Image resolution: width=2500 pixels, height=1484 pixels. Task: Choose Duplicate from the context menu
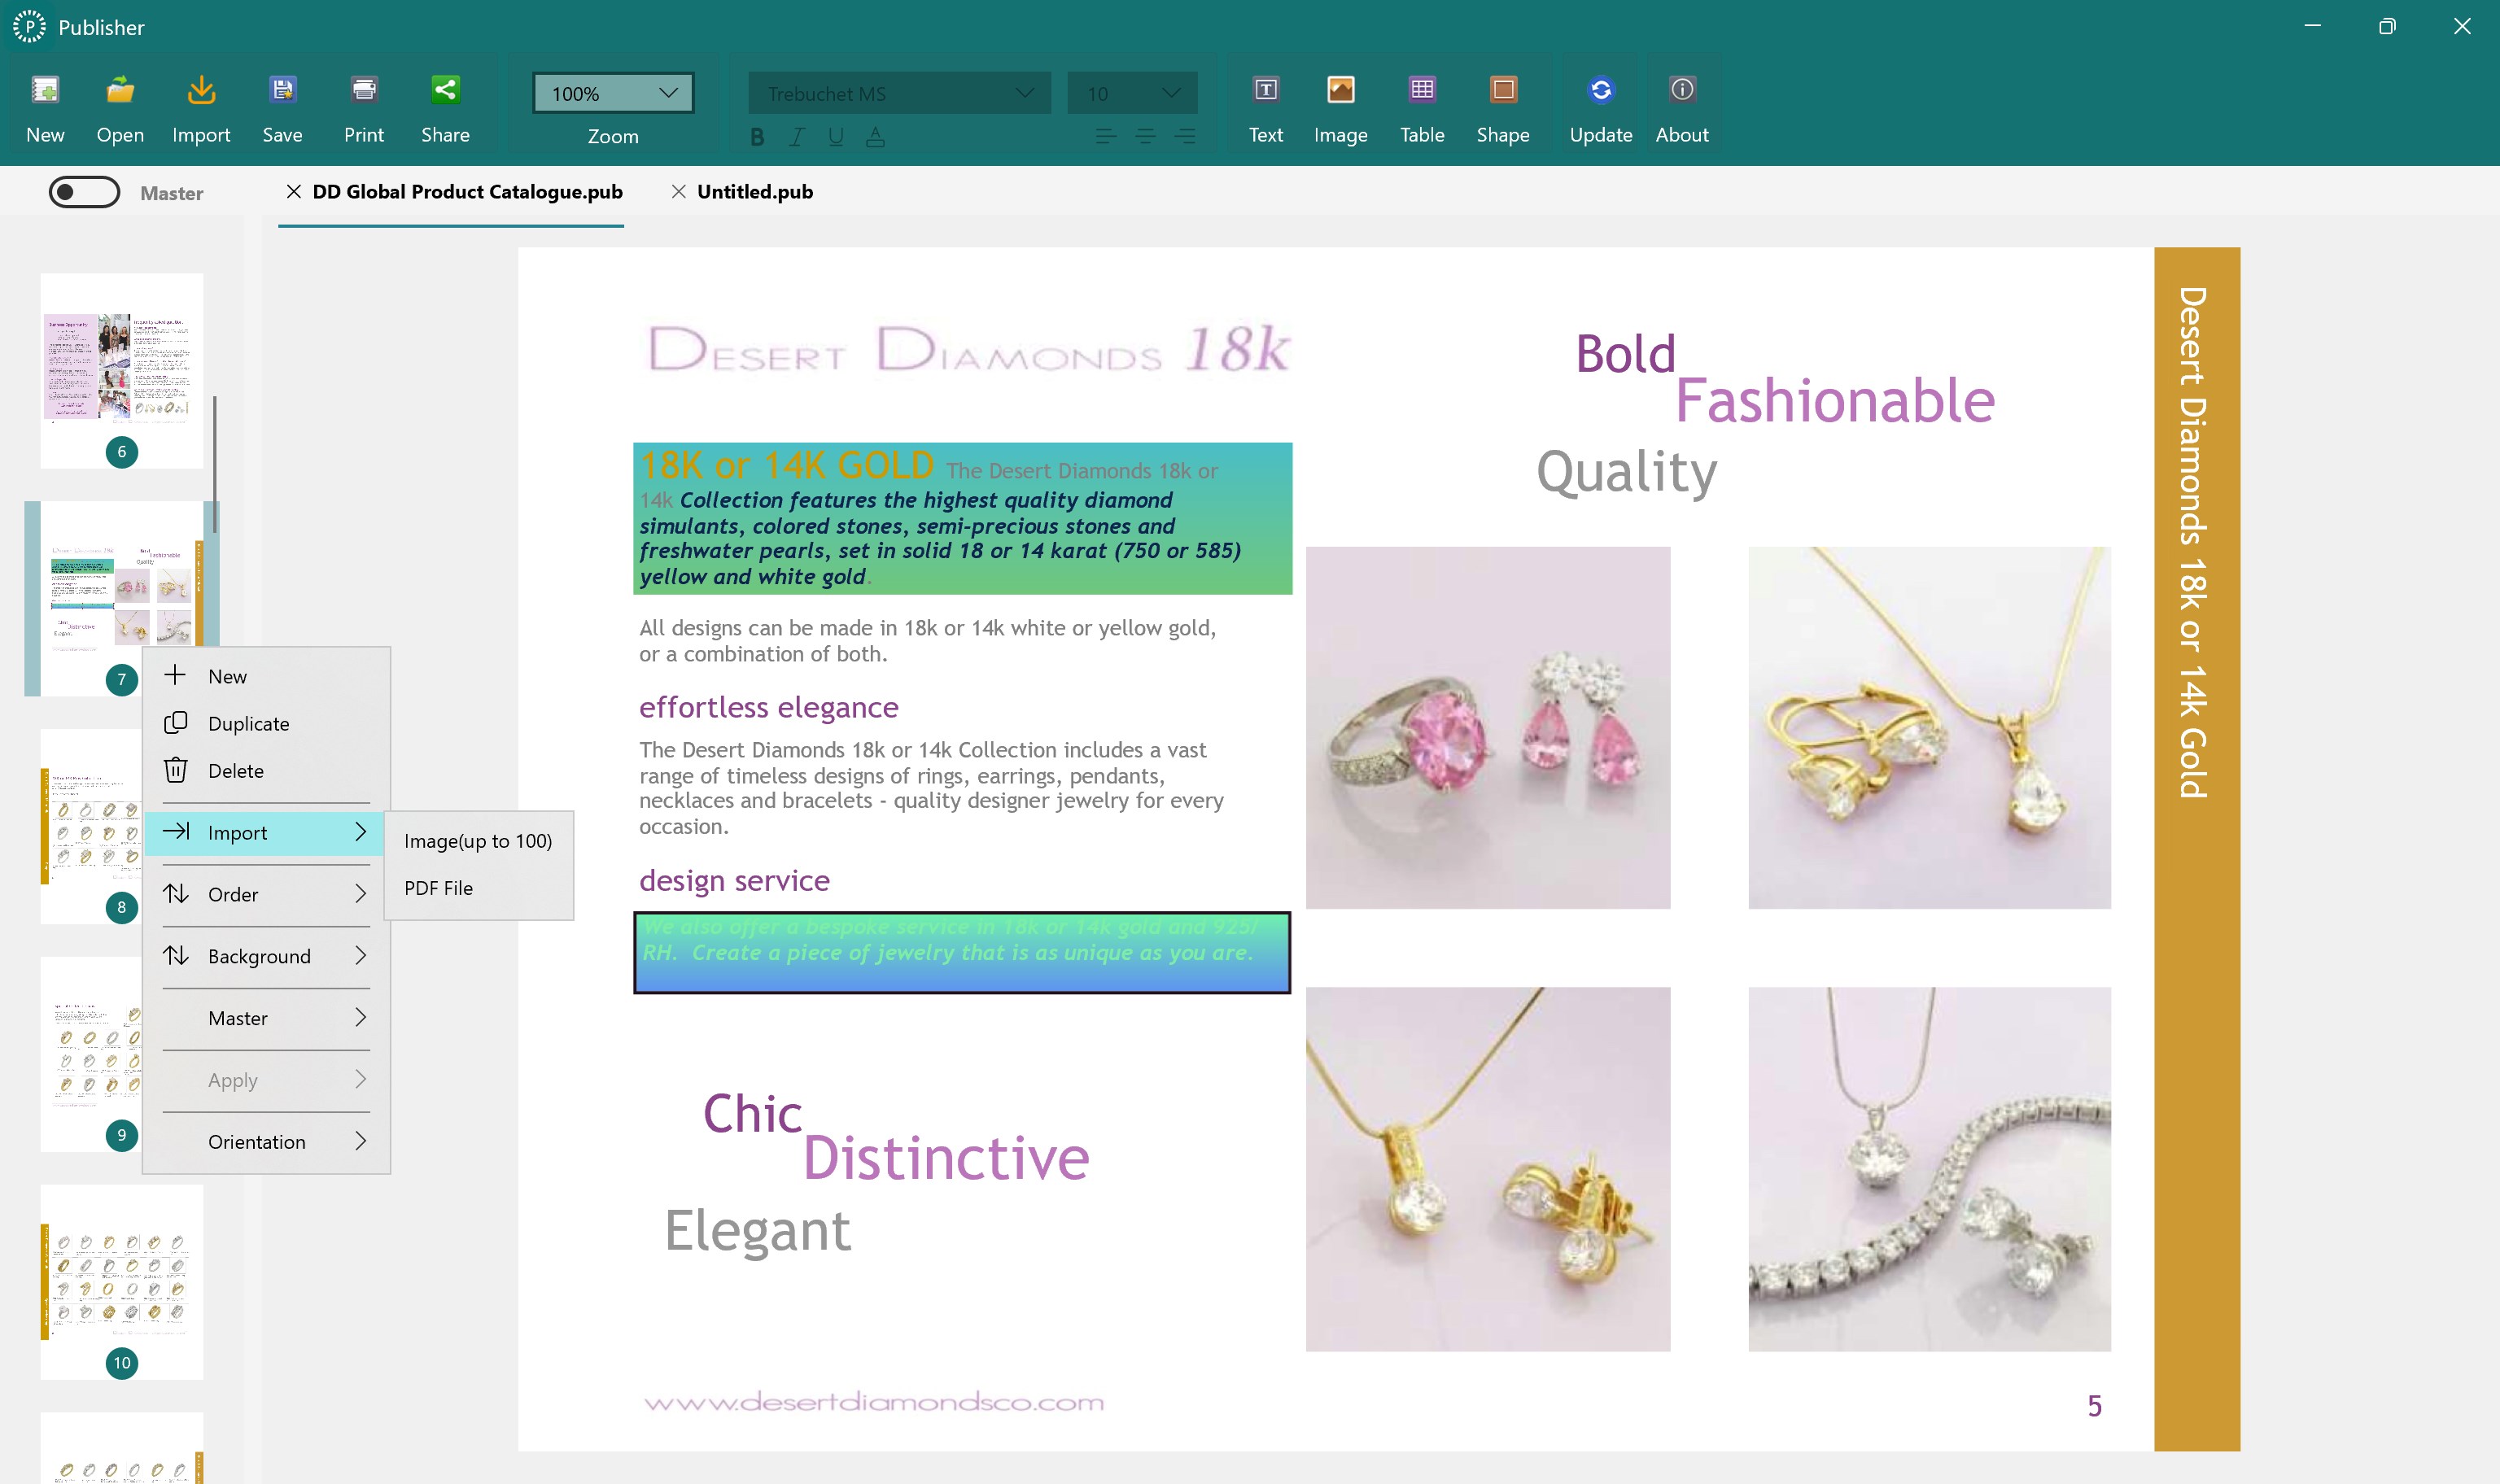click(x=248, y=723)
